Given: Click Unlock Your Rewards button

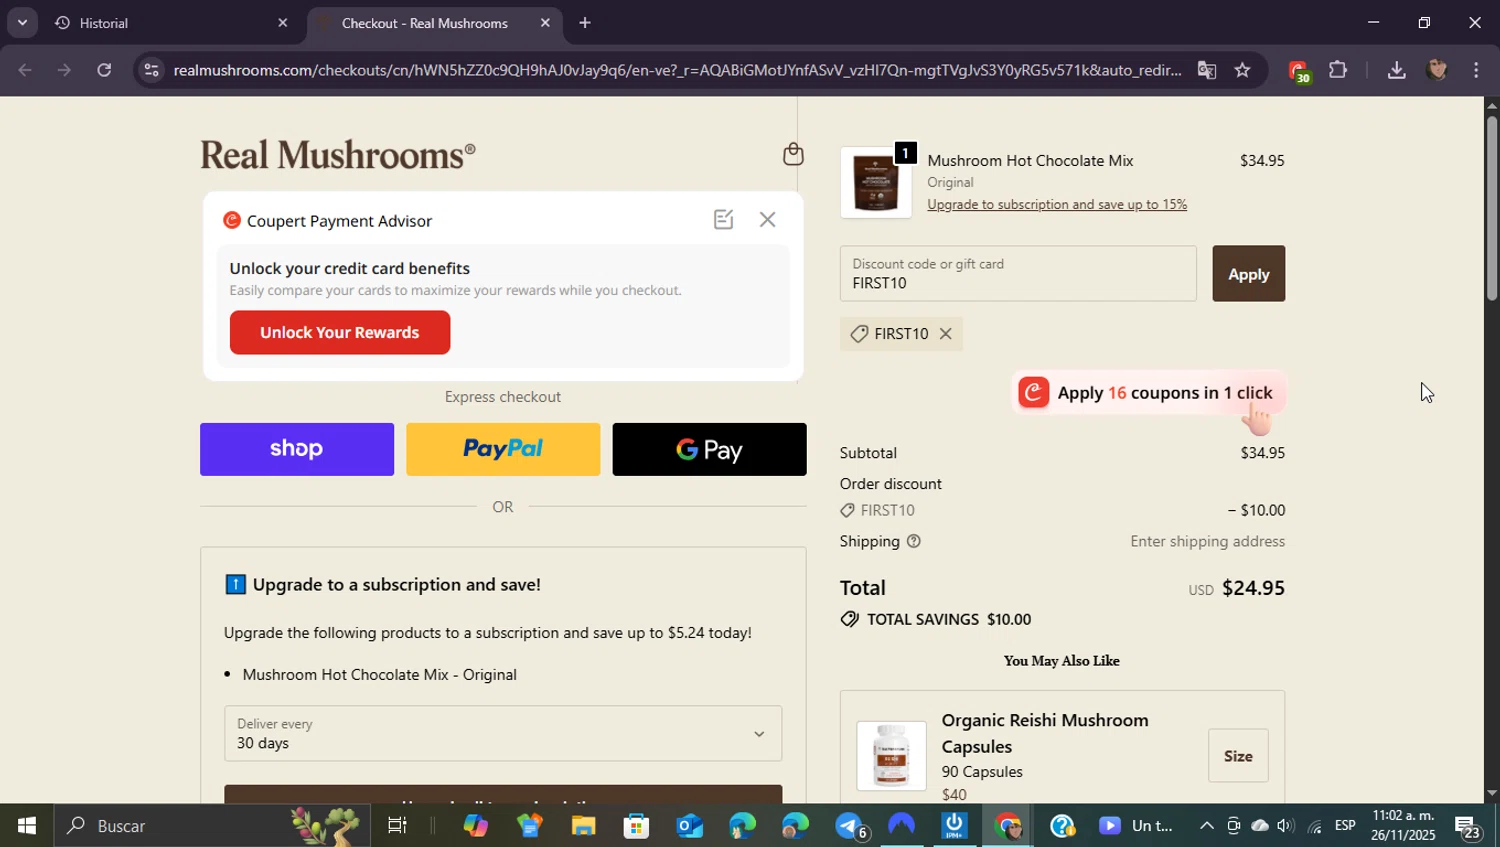Looking at the screenshot, I should 340,333.
